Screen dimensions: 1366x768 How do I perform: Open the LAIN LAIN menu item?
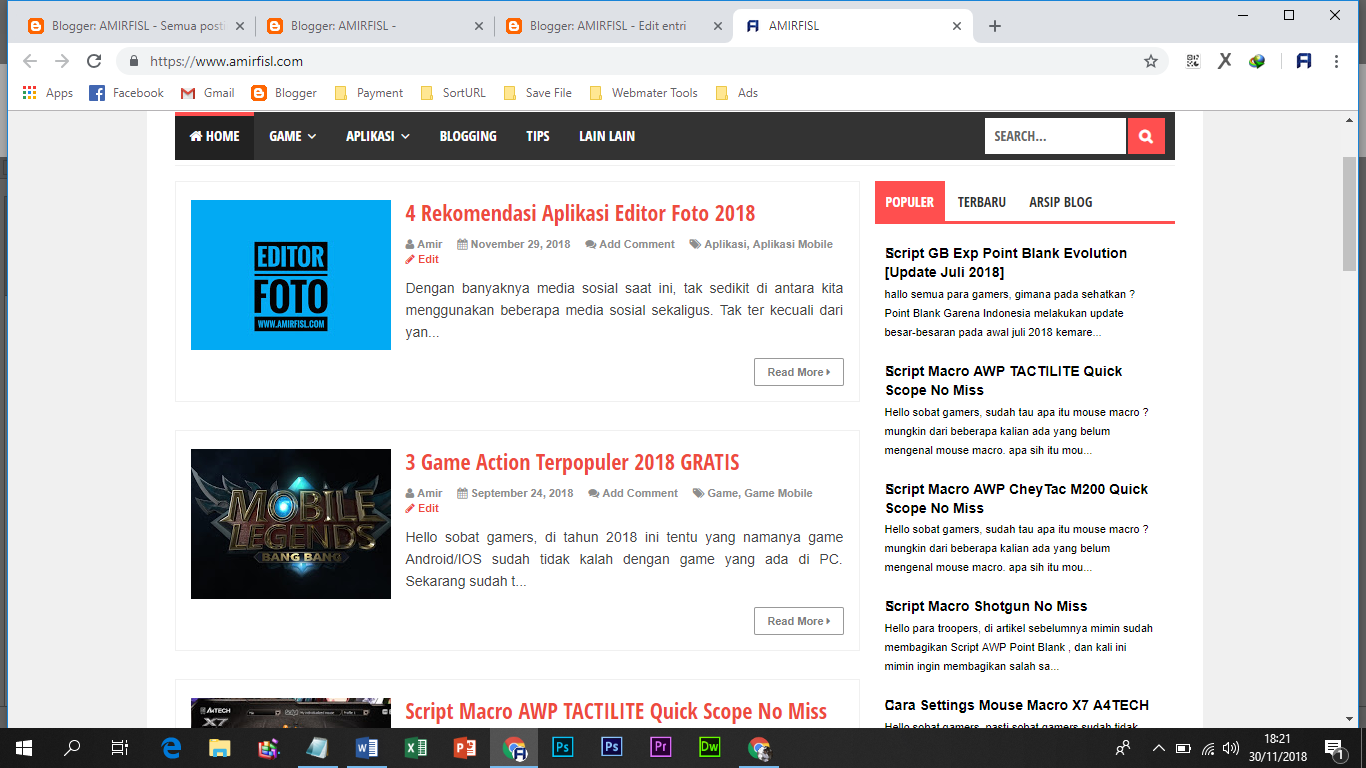pos(607,136)
